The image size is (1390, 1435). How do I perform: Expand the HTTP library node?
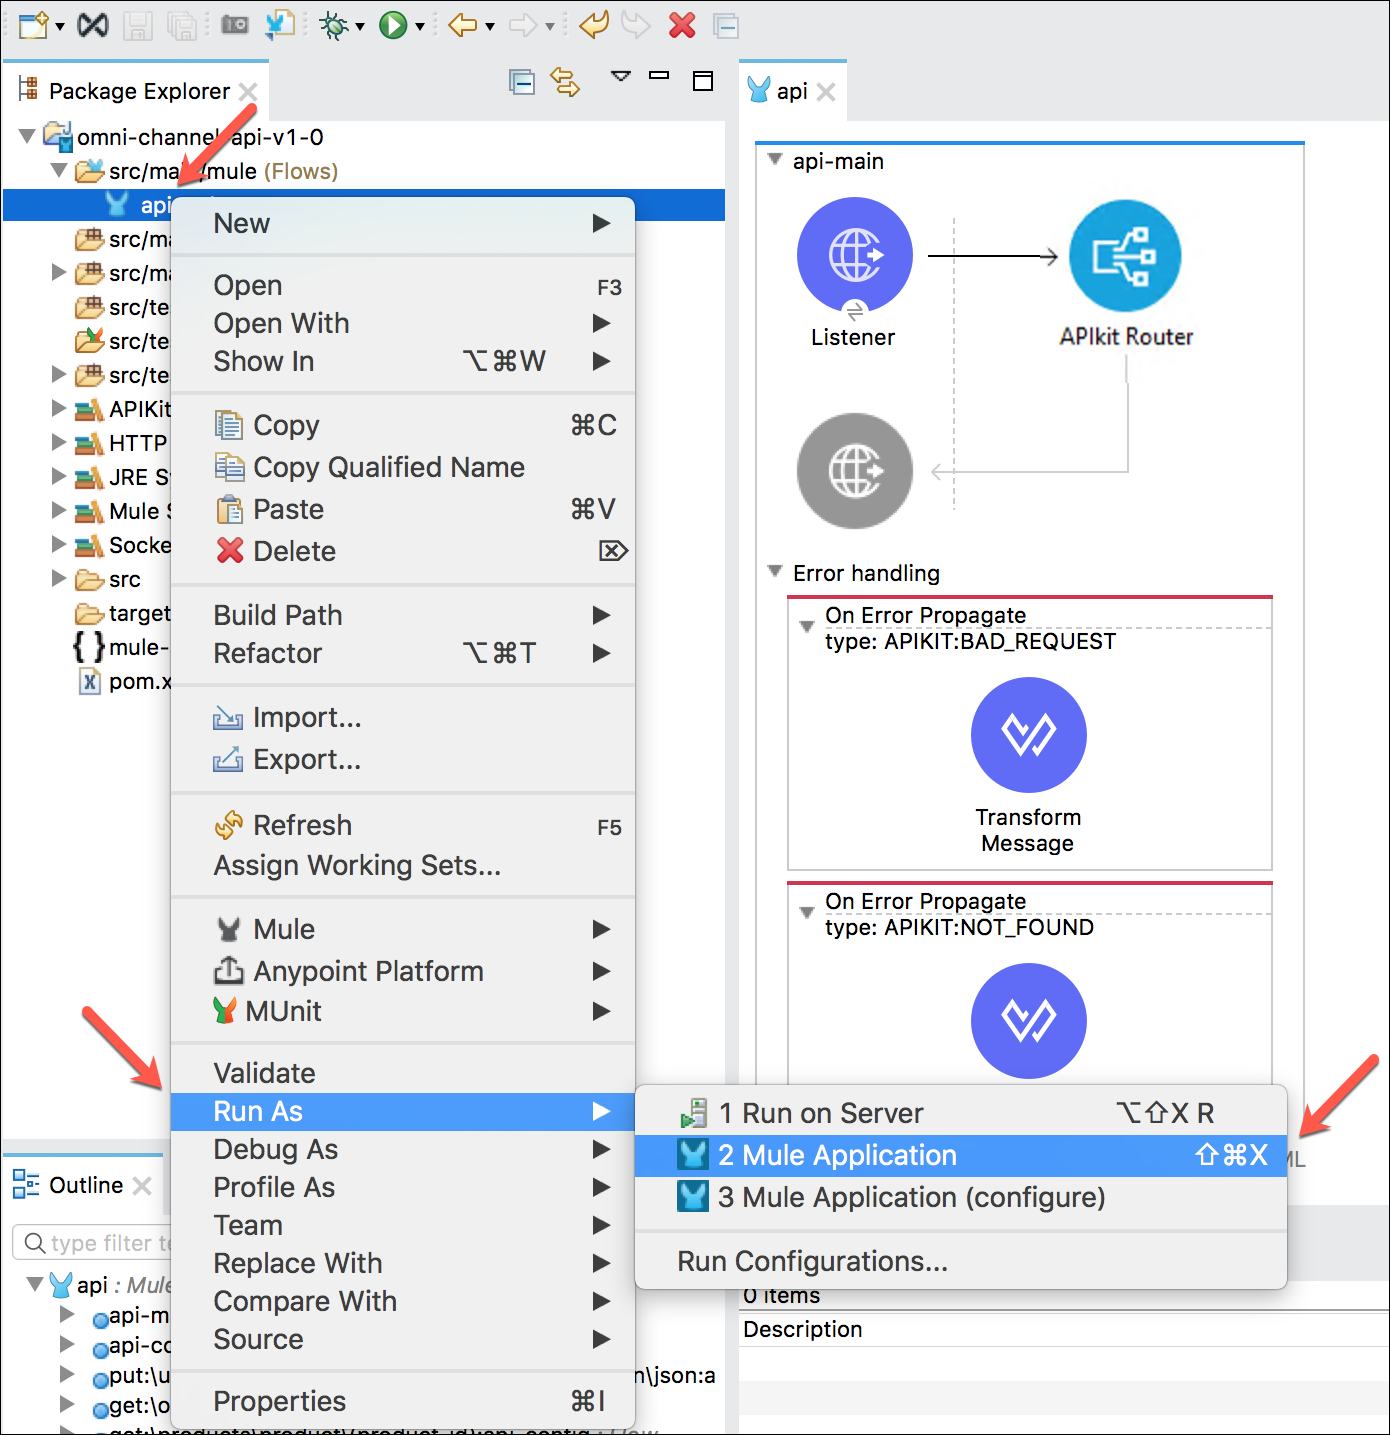(x=59, y=442)
